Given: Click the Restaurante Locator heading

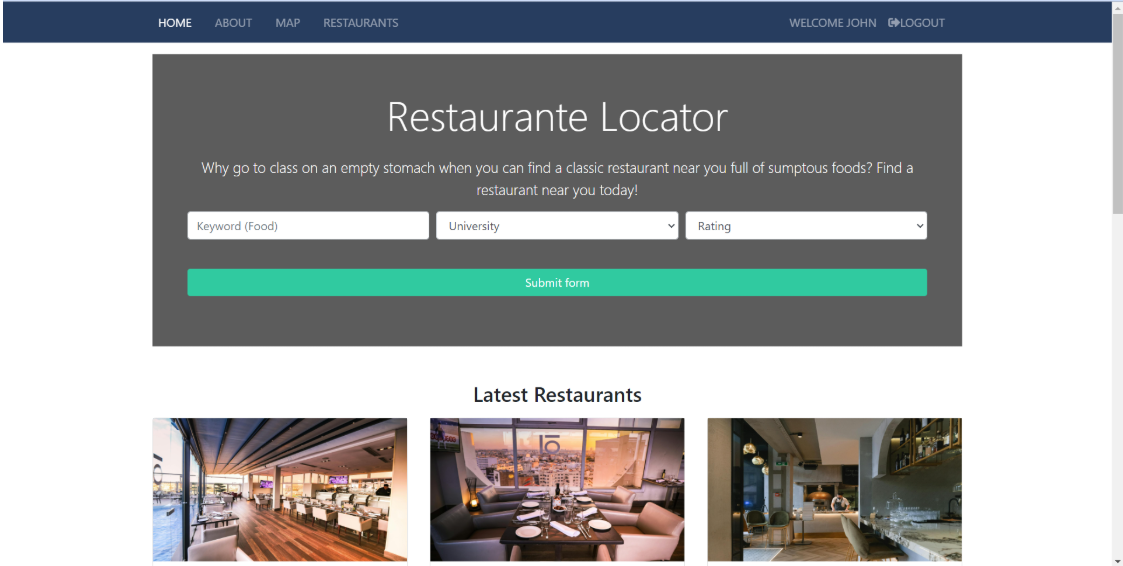Looking at the screenshot, I should click(557, 117).
